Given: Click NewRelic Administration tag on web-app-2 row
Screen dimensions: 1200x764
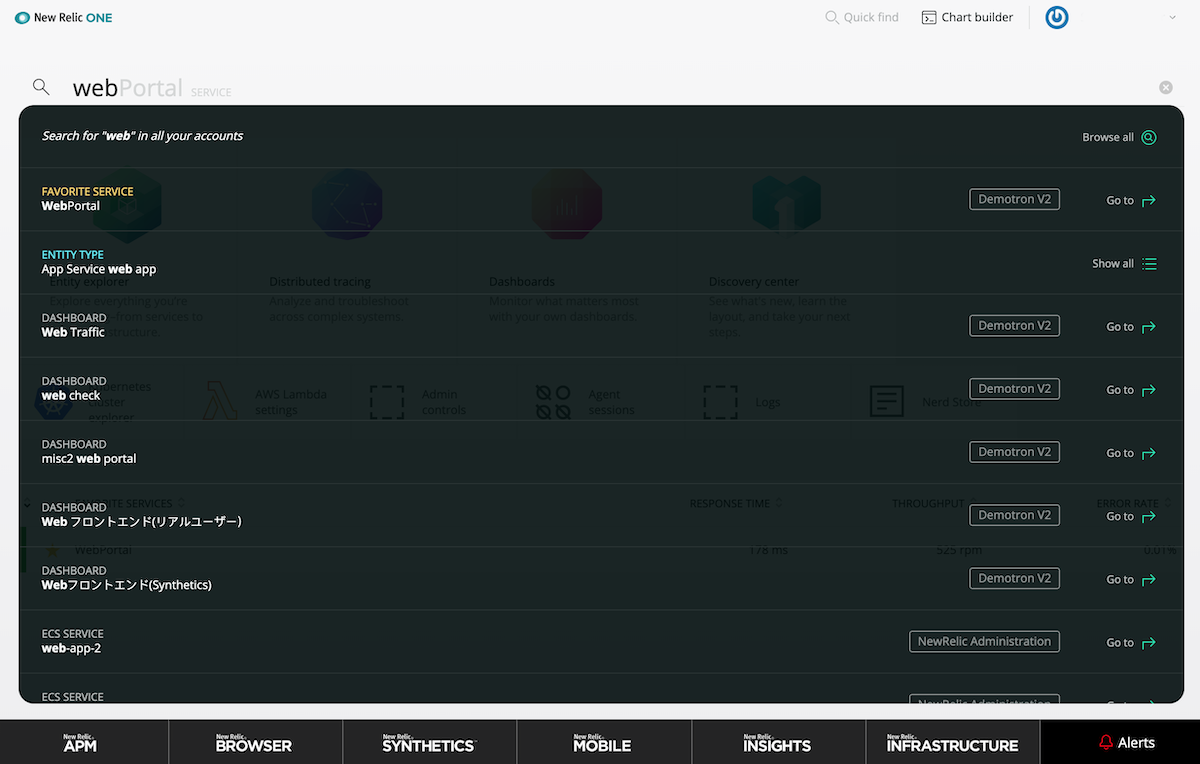Looking at the screenshot, I should [x=984, y=640].
